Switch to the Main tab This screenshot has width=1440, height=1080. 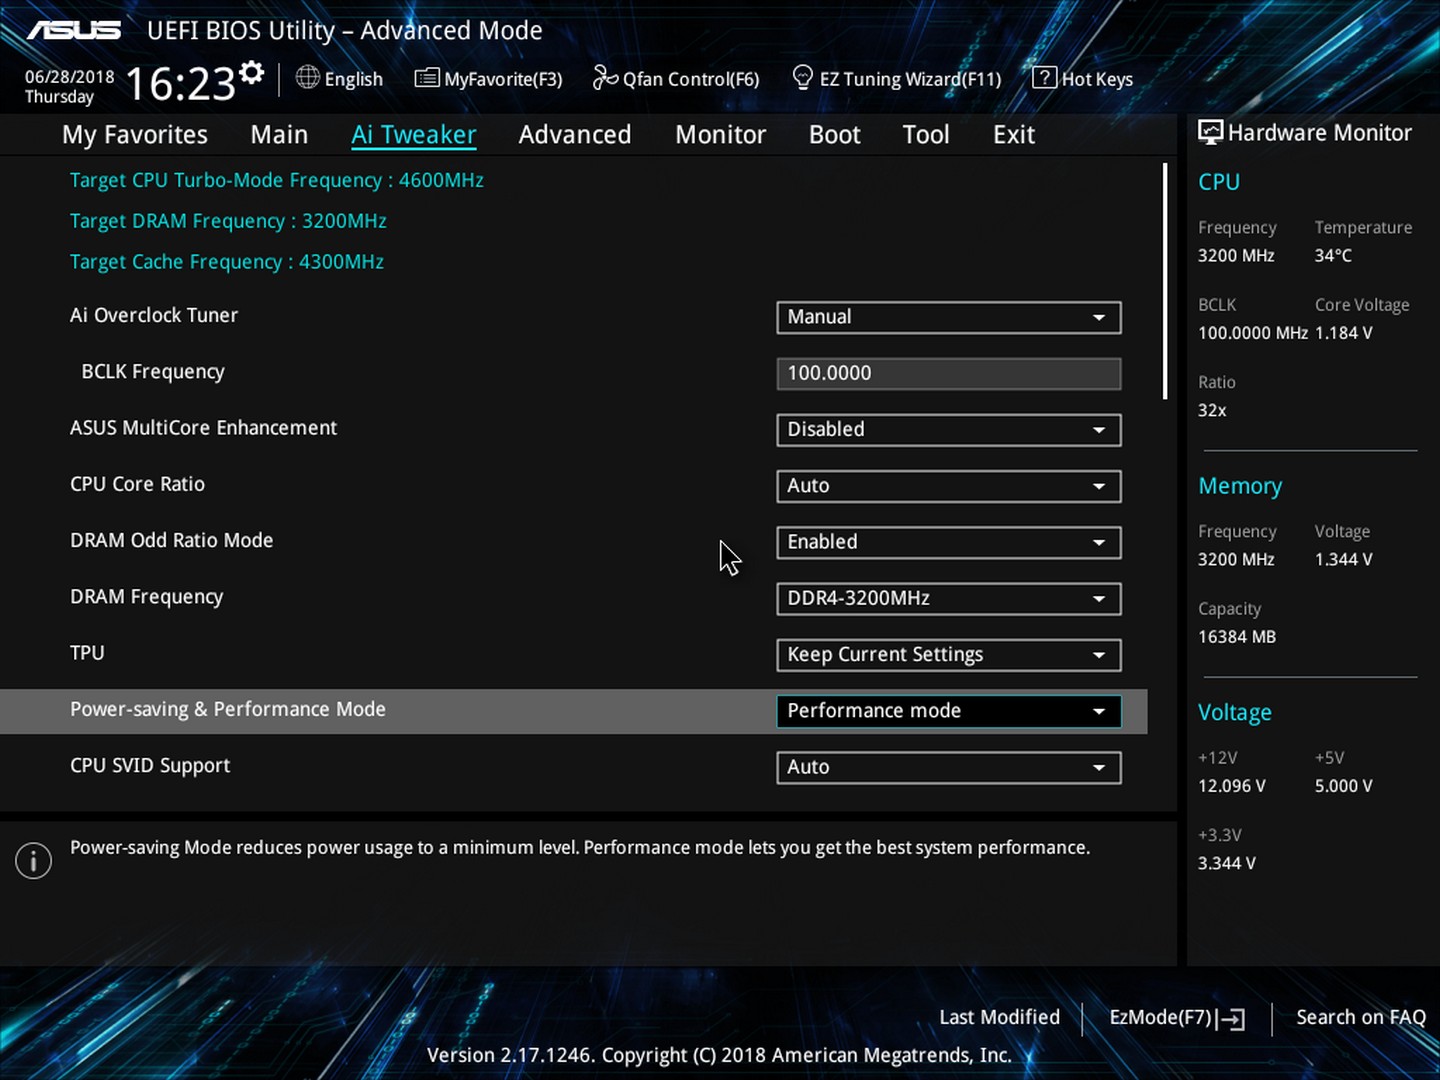(279, 135)
